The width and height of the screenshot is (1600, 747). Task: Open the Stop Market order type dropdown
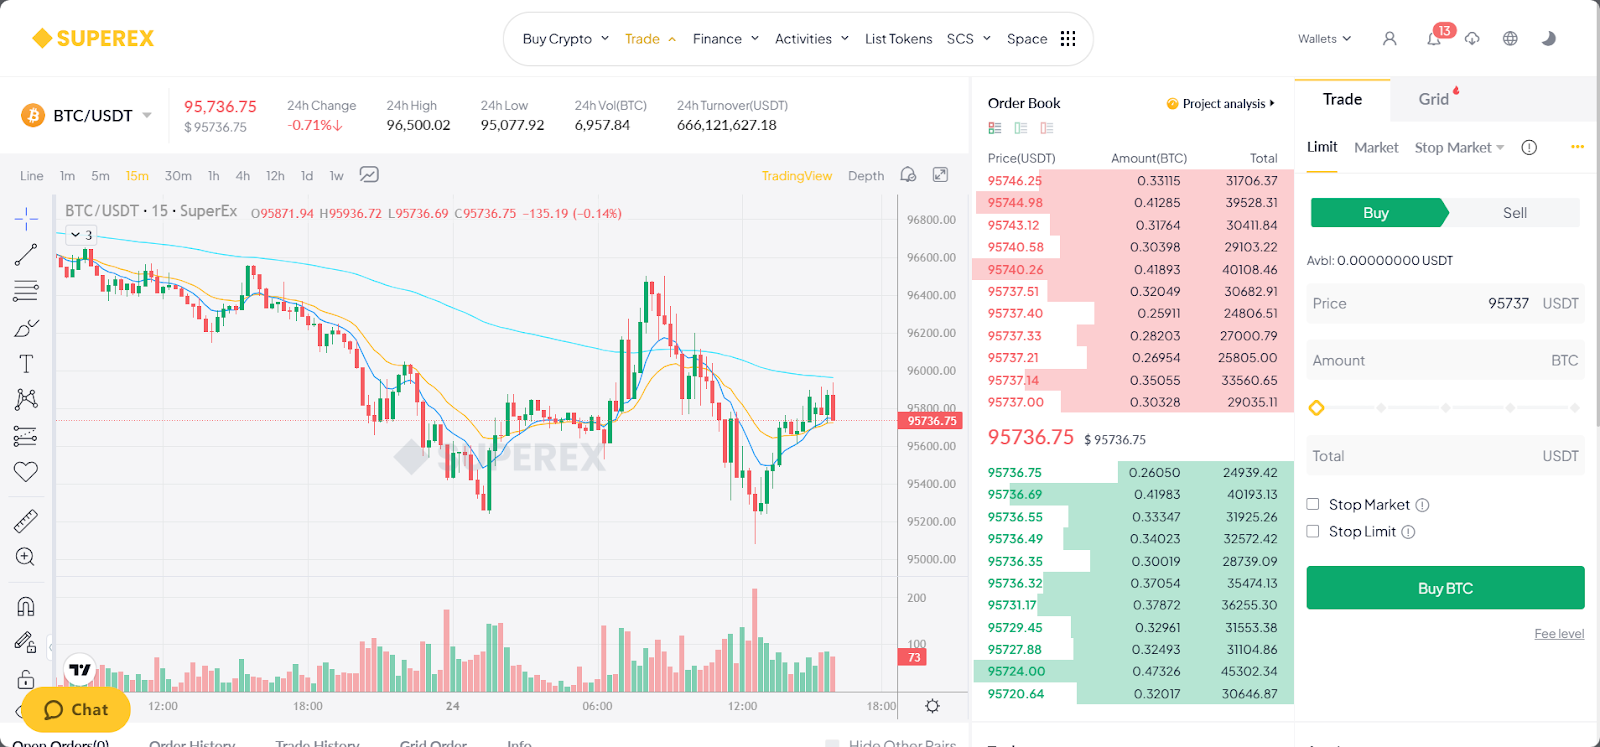tap(1460, 148)
